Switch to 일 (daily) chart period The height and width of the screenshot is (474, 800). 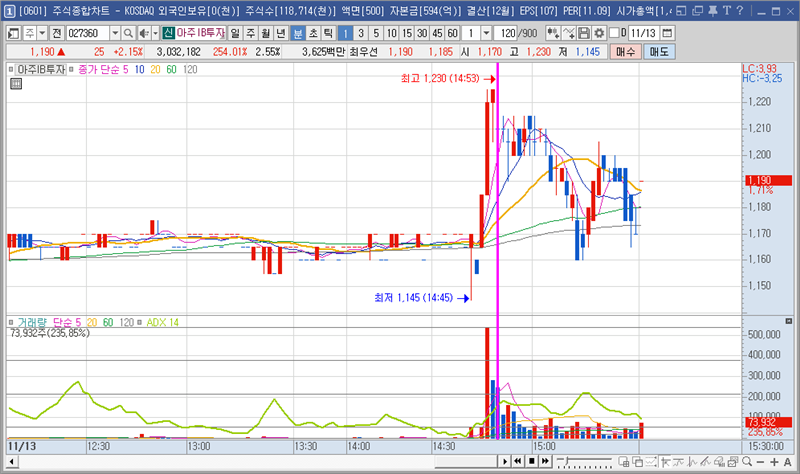pos(235,33)
